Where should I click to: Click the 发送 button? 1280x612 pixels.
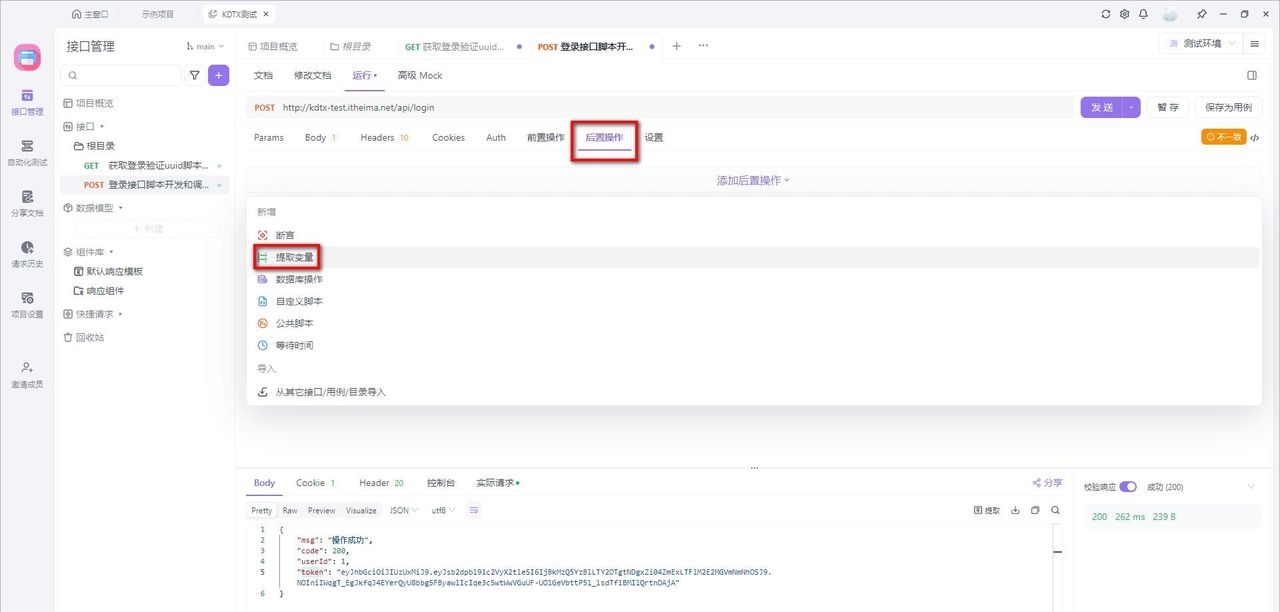click(x=1100, y=107)
